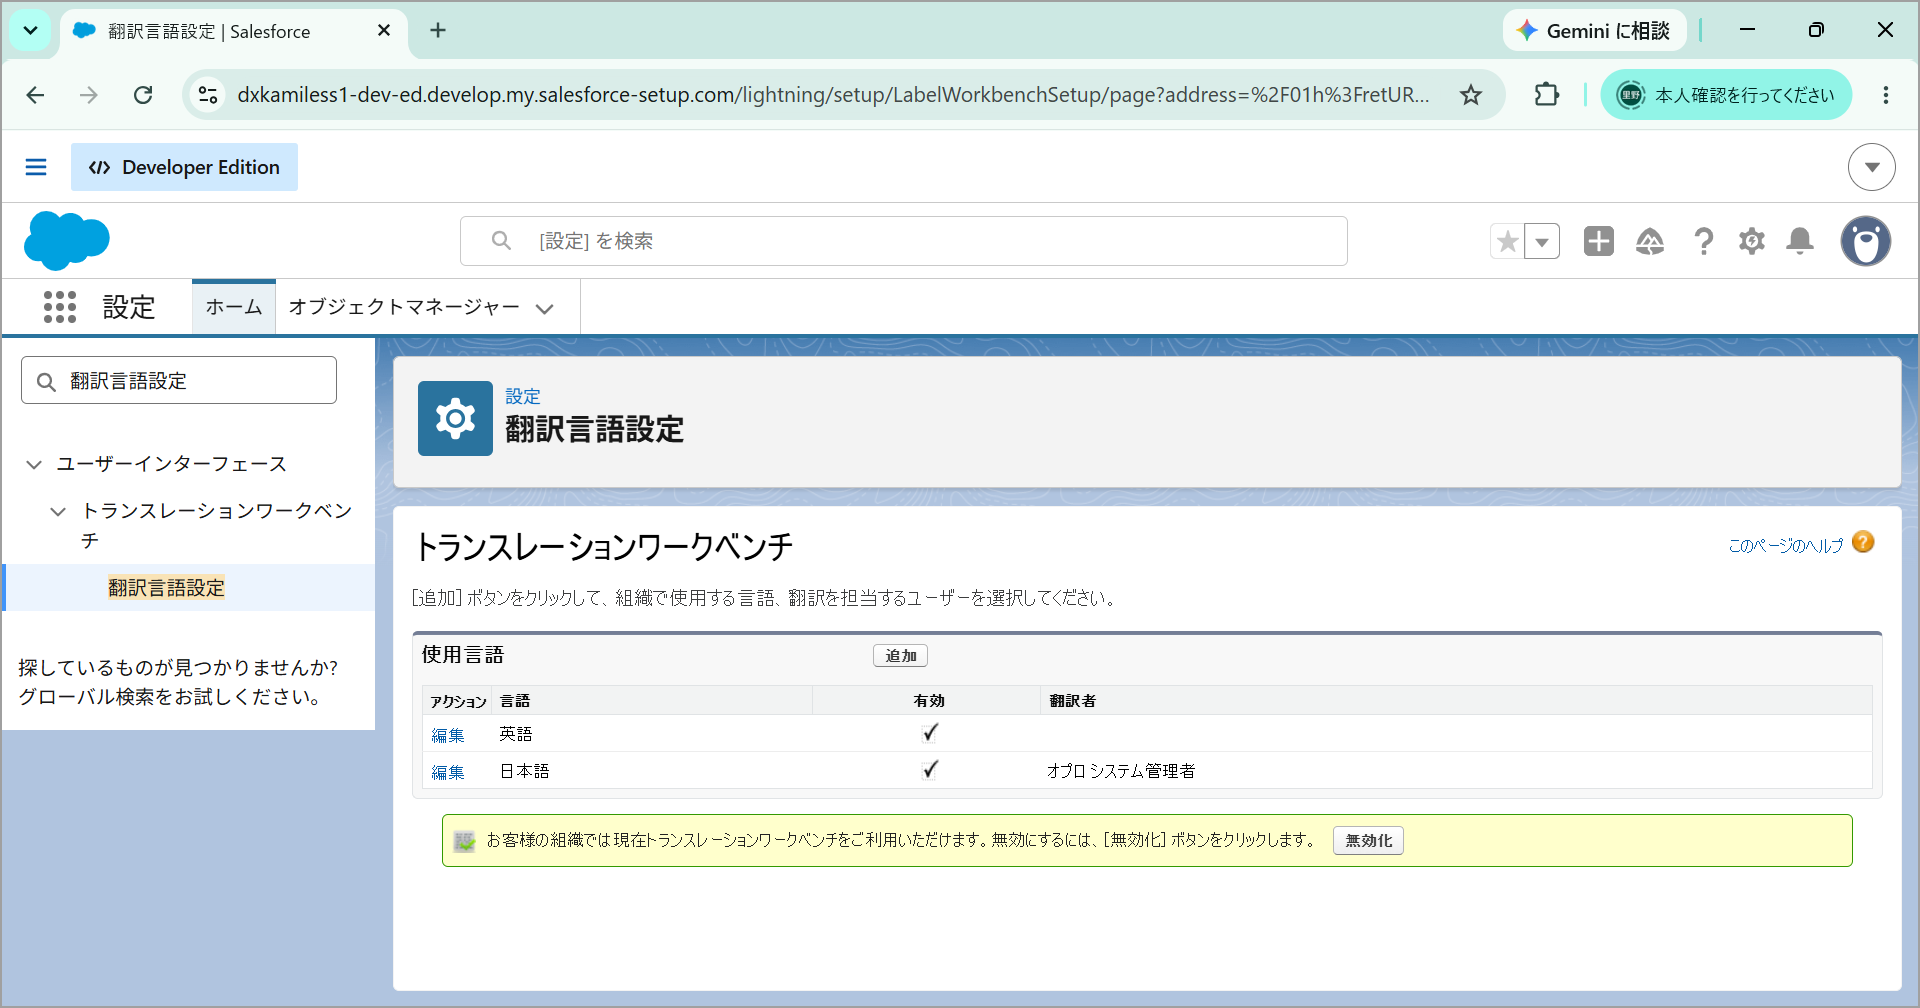This screenshot has height=1008, width=1920.
Task: Focus the [設定] を検索 search field
Action: point(904,241)
